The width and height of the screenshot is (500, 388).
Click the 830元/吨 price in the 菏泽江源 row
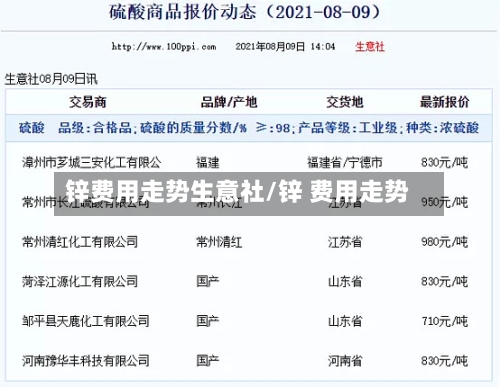(x=444, y=282)
